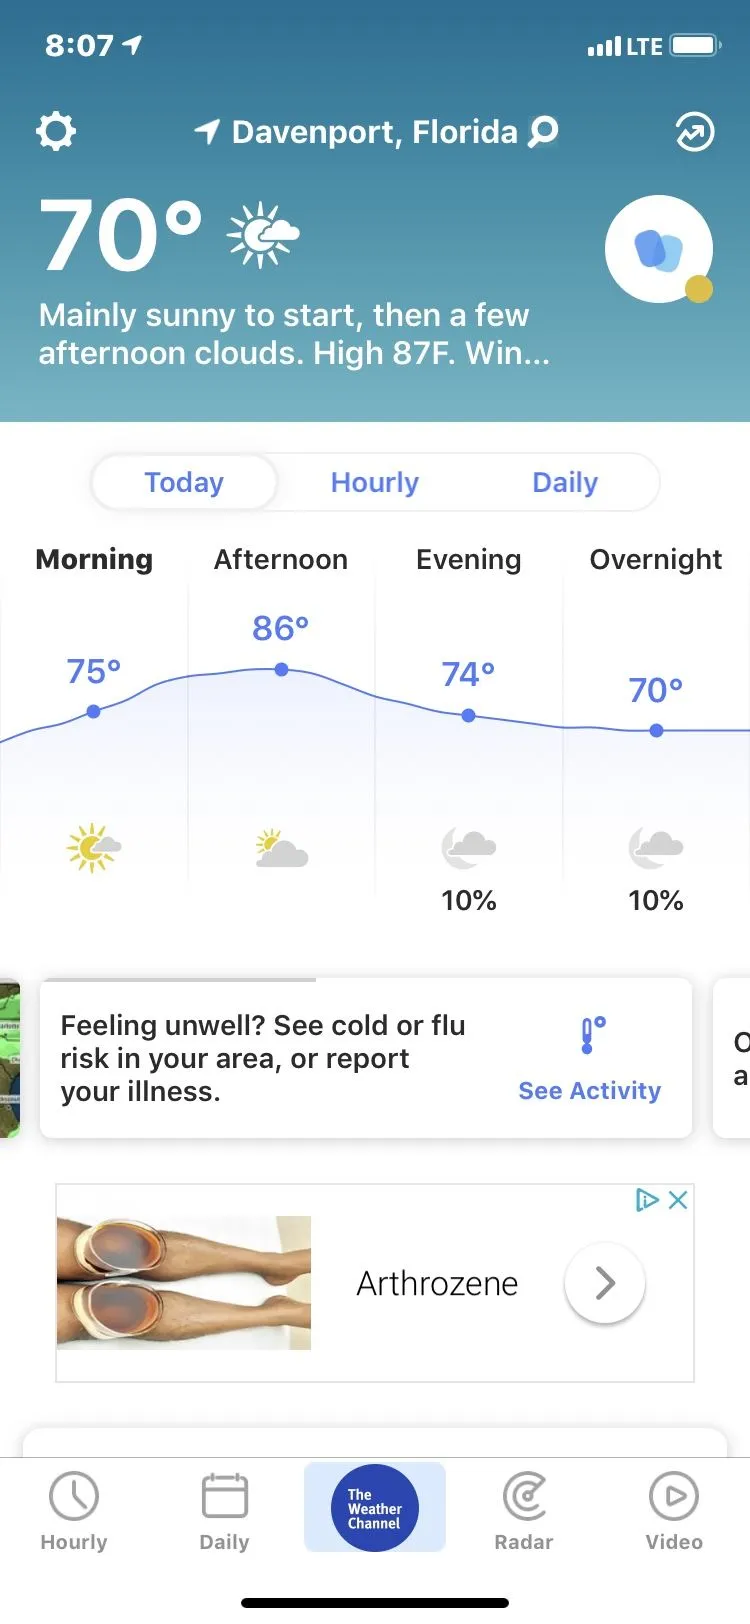This screenshot has width=750, height=1624.
Task: Switch to the Today segment
Action: (x=184, y=482)
